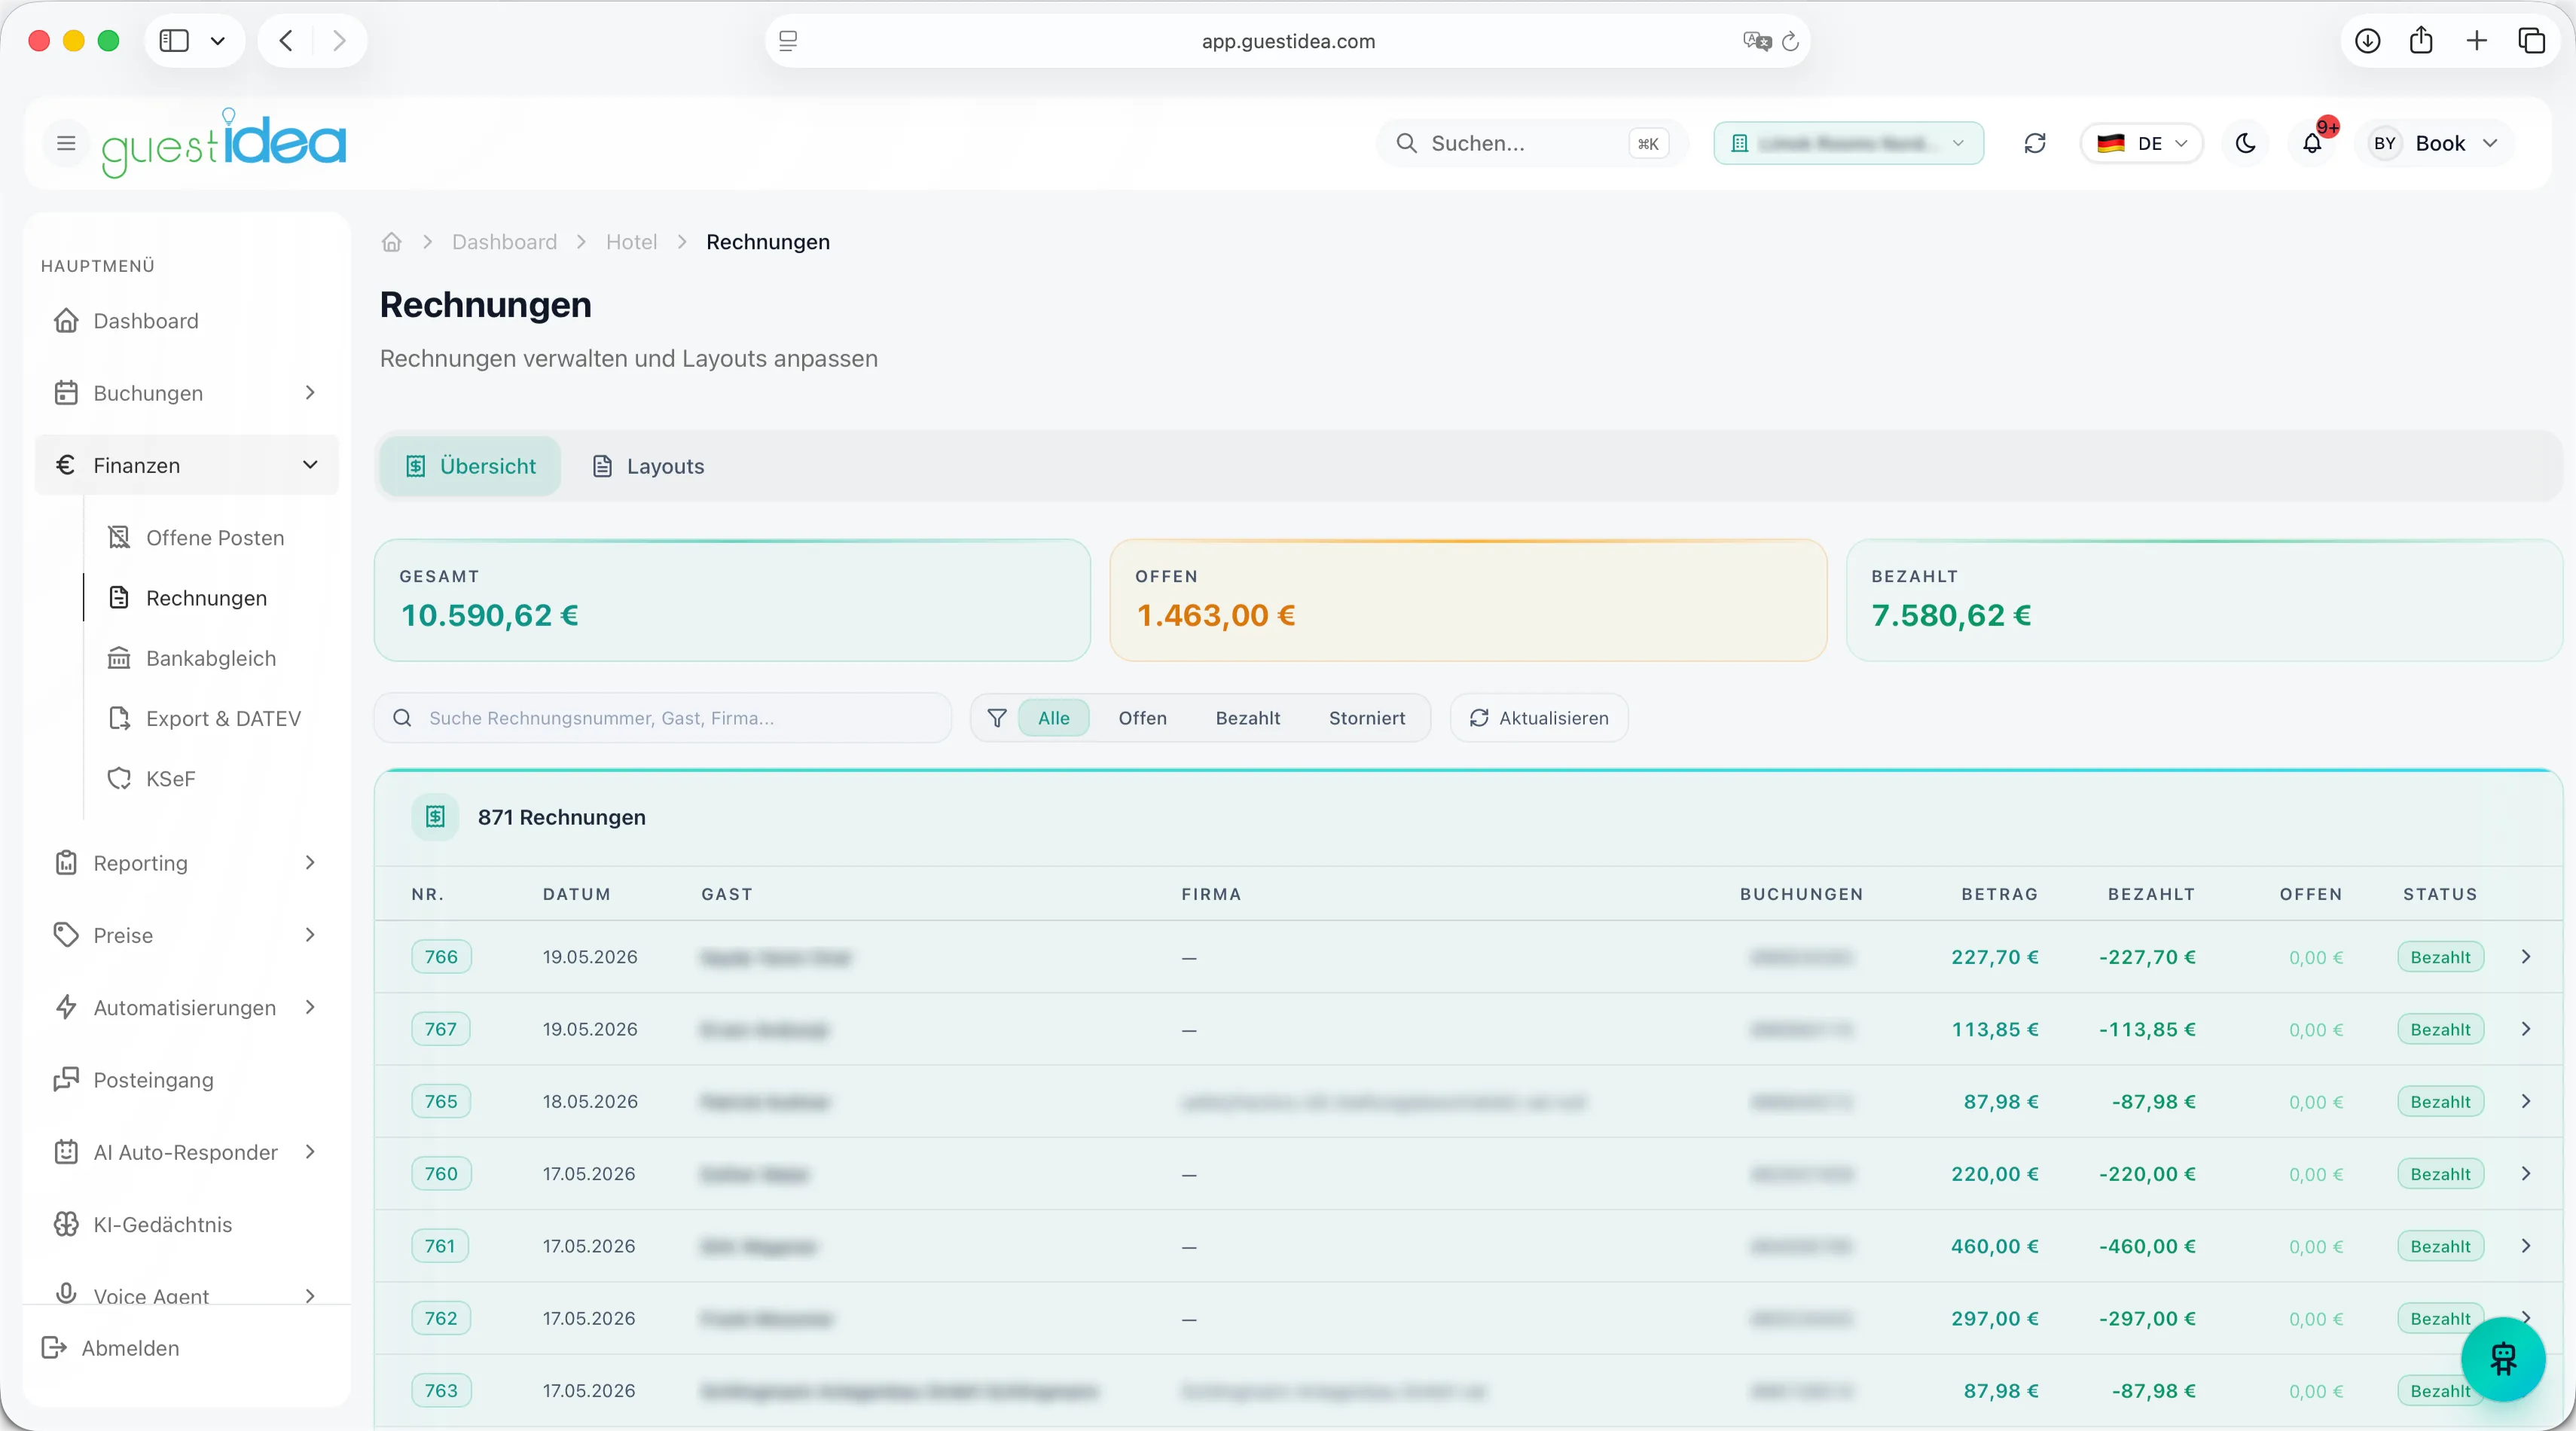The width and height of the screenshot is (2576, 1431).
Task: Expand the Buchungen sidebar section
Action: point(187,393)
